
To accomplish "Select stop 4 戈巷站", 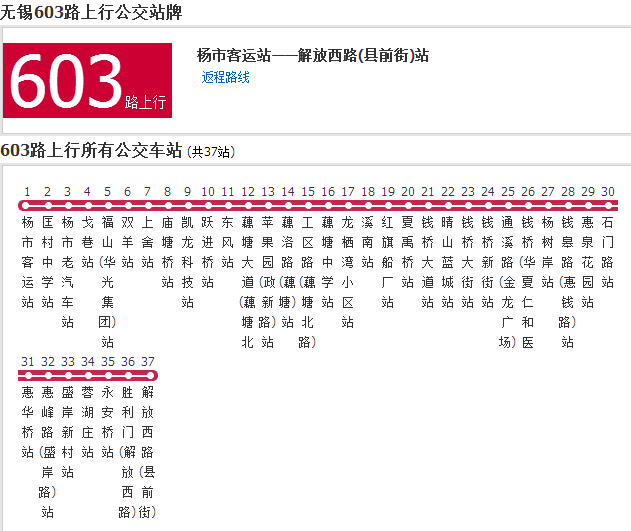I will (x=87, y=242).
